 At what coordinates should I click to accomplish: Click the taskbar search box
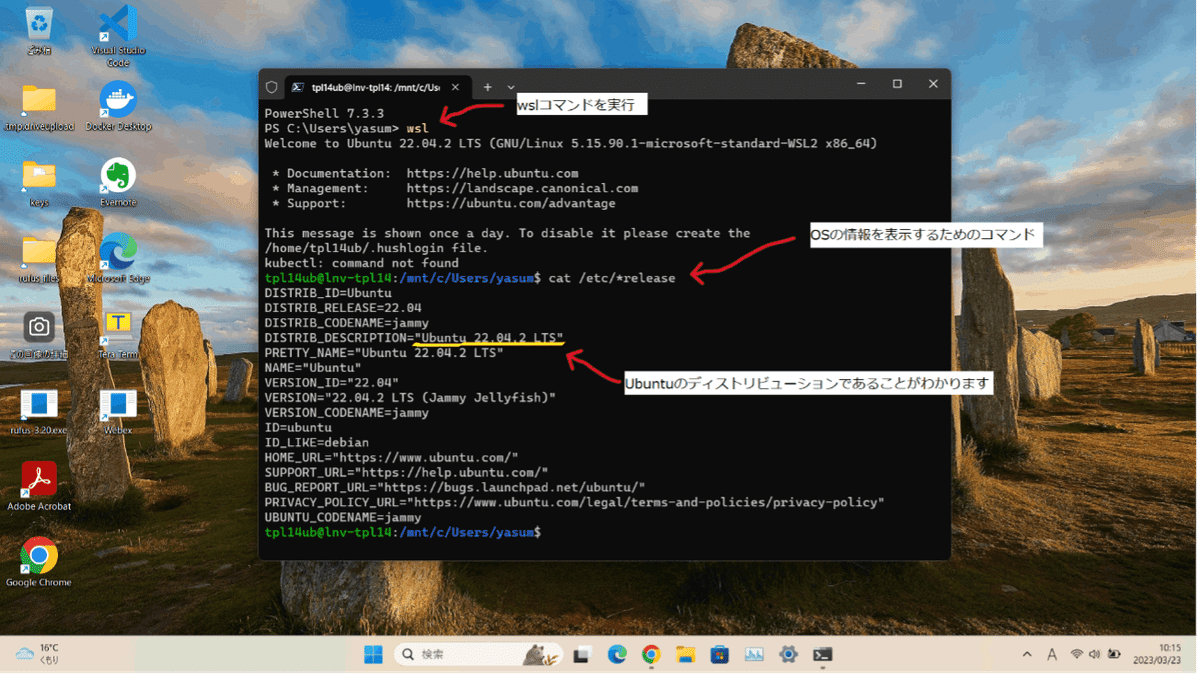(478, 654)
